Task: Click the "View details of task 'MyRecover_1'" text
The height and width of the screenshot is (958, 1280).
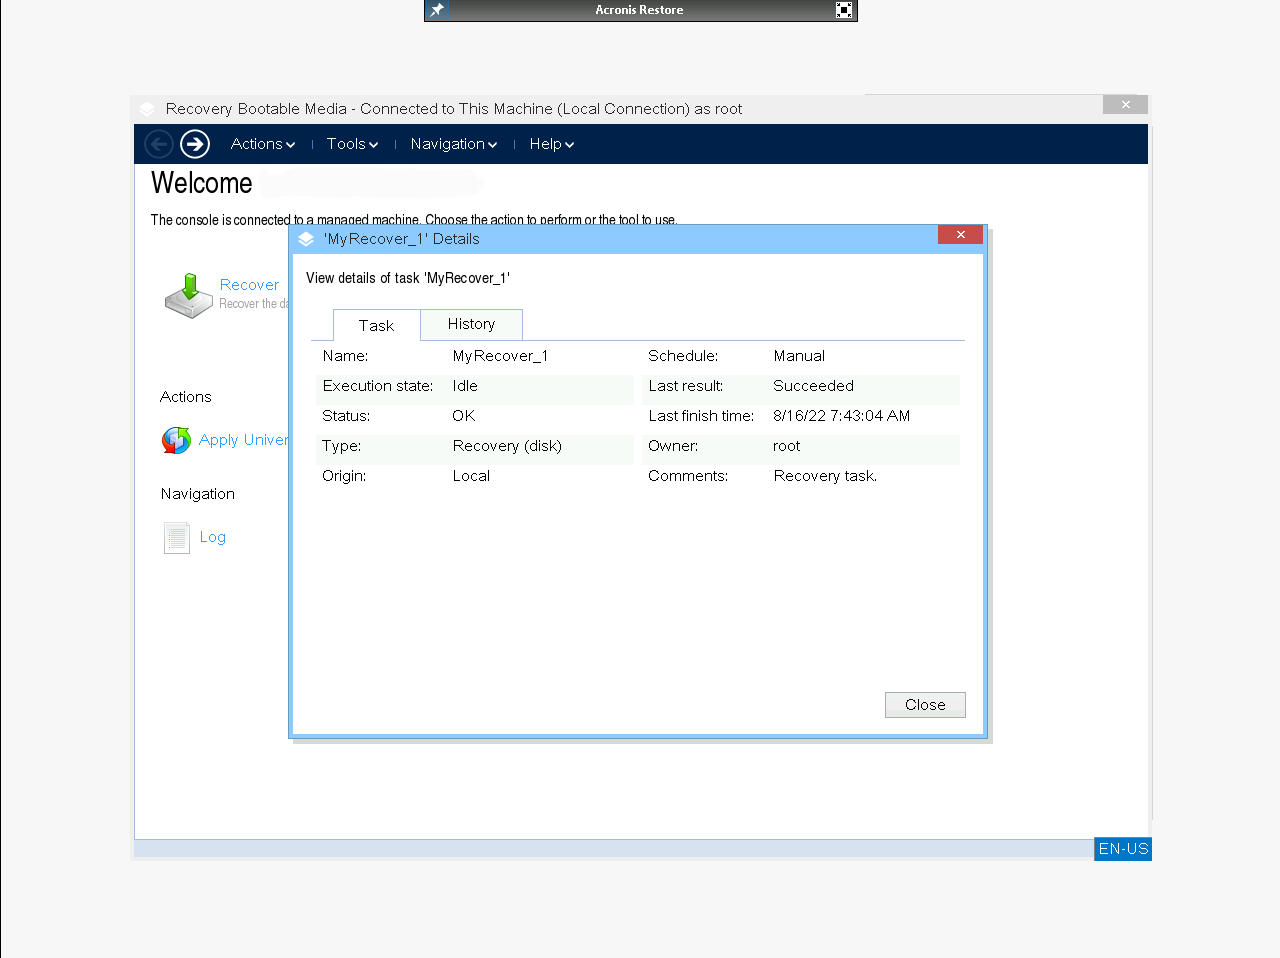Action: point(408,278)
